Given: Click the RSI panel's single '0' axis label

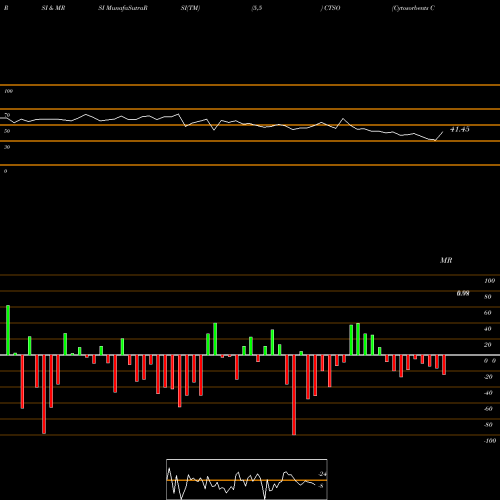Looking at the screenshot, I should pos(5,171).
